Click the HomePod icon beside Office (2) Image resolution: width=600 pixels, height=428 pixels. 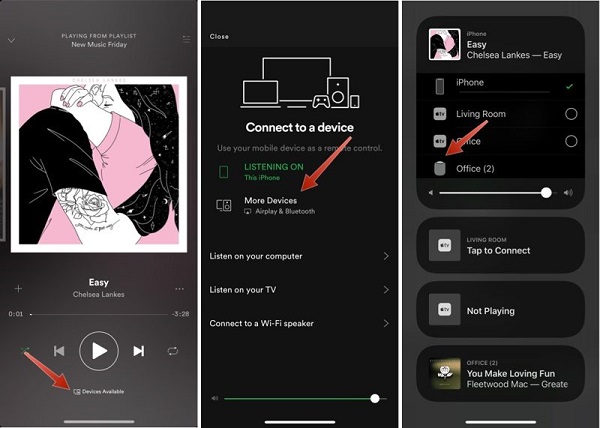coord(440,169)
